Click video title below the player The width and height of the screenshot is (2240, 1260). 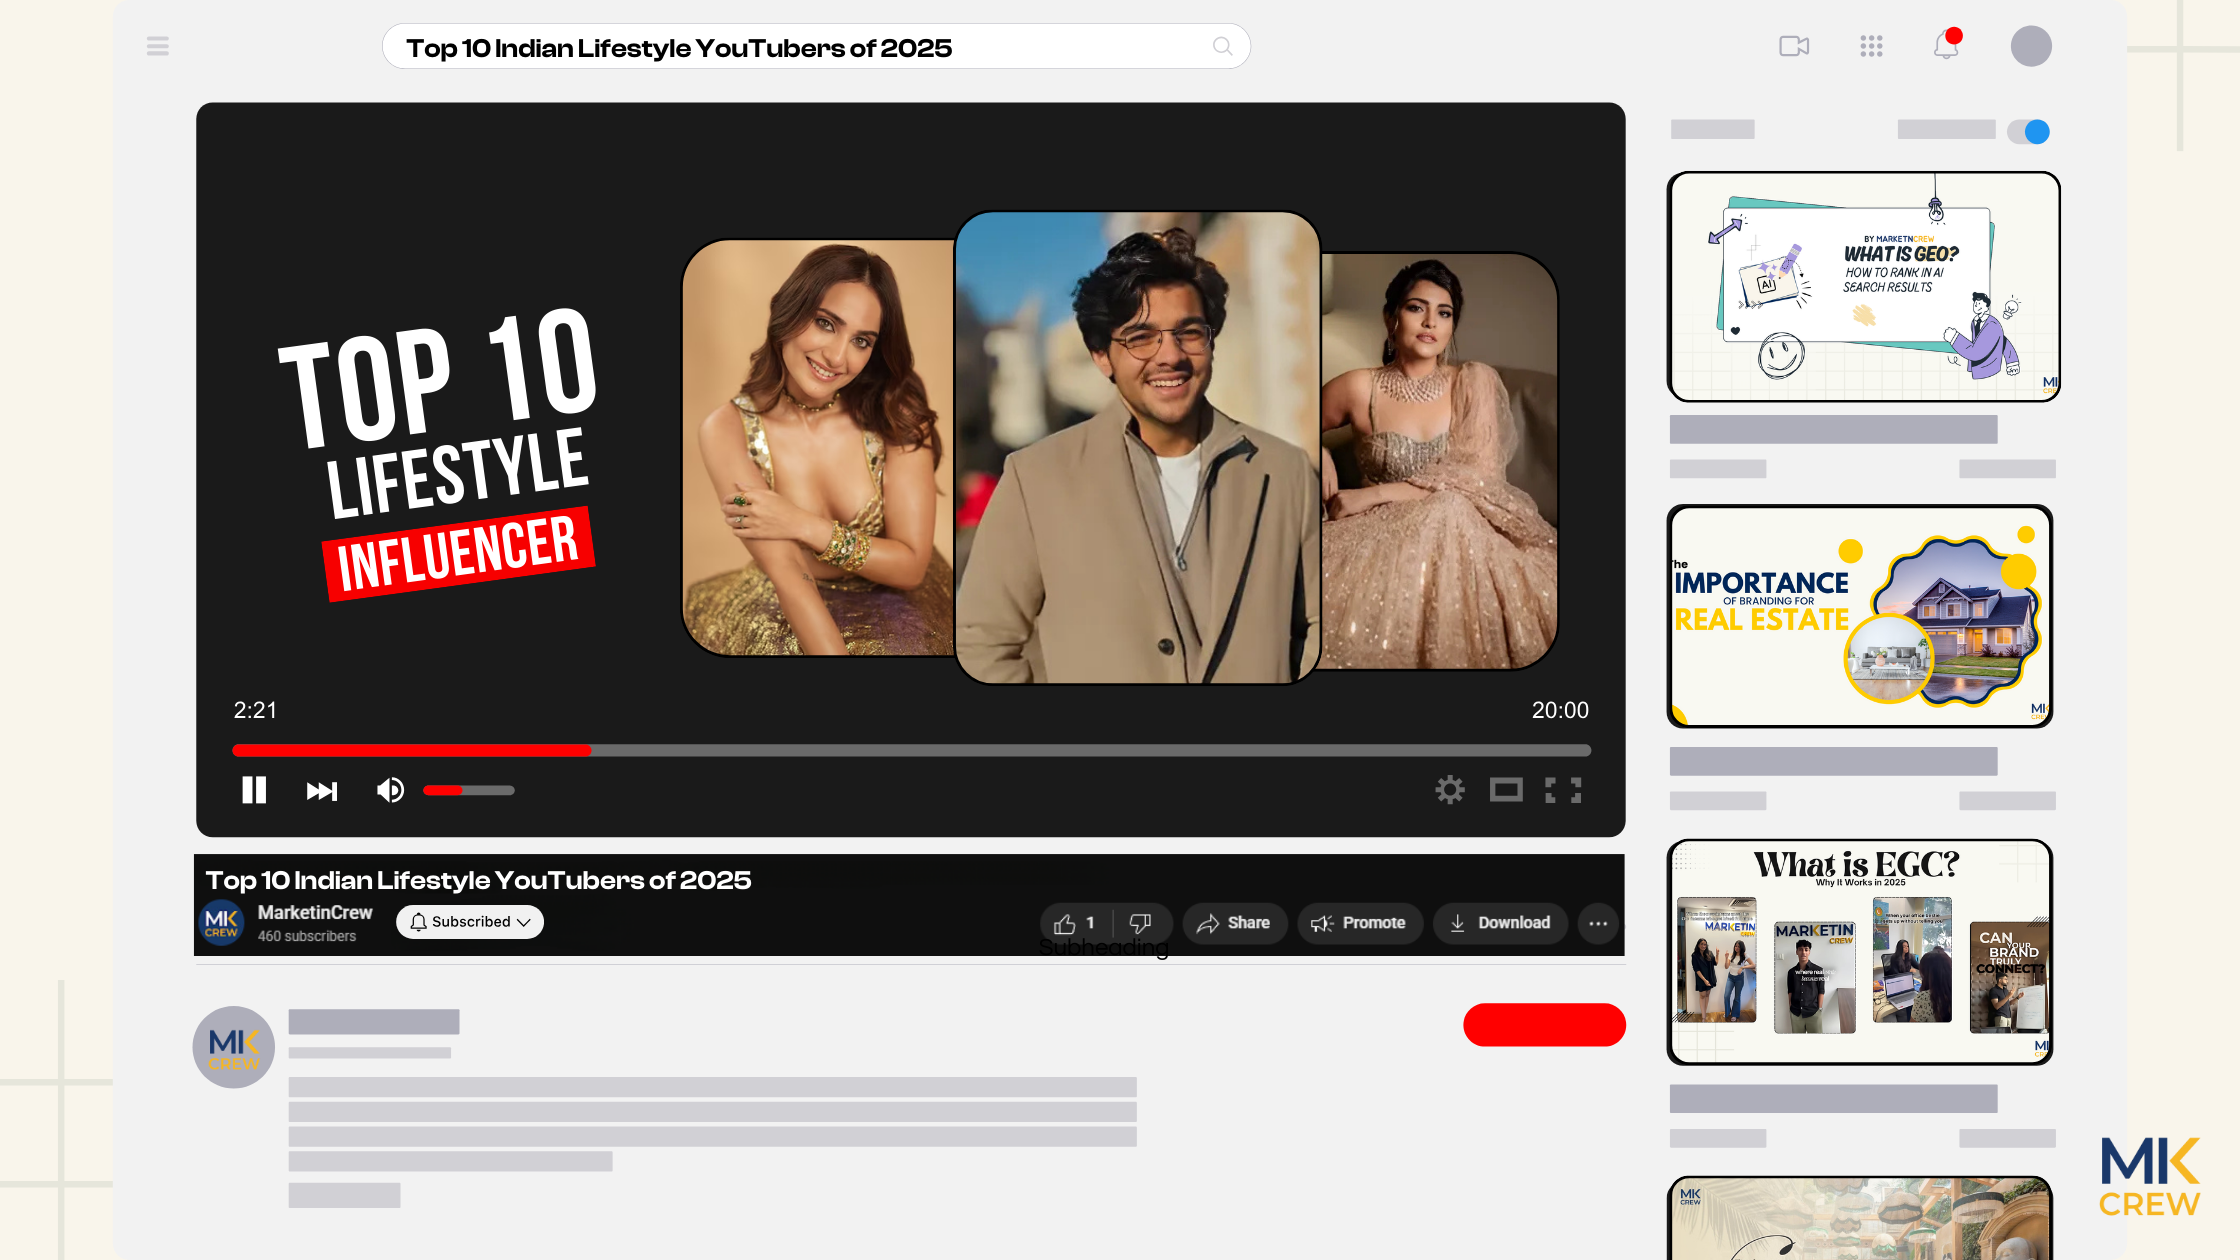click(x=478, y=880)
